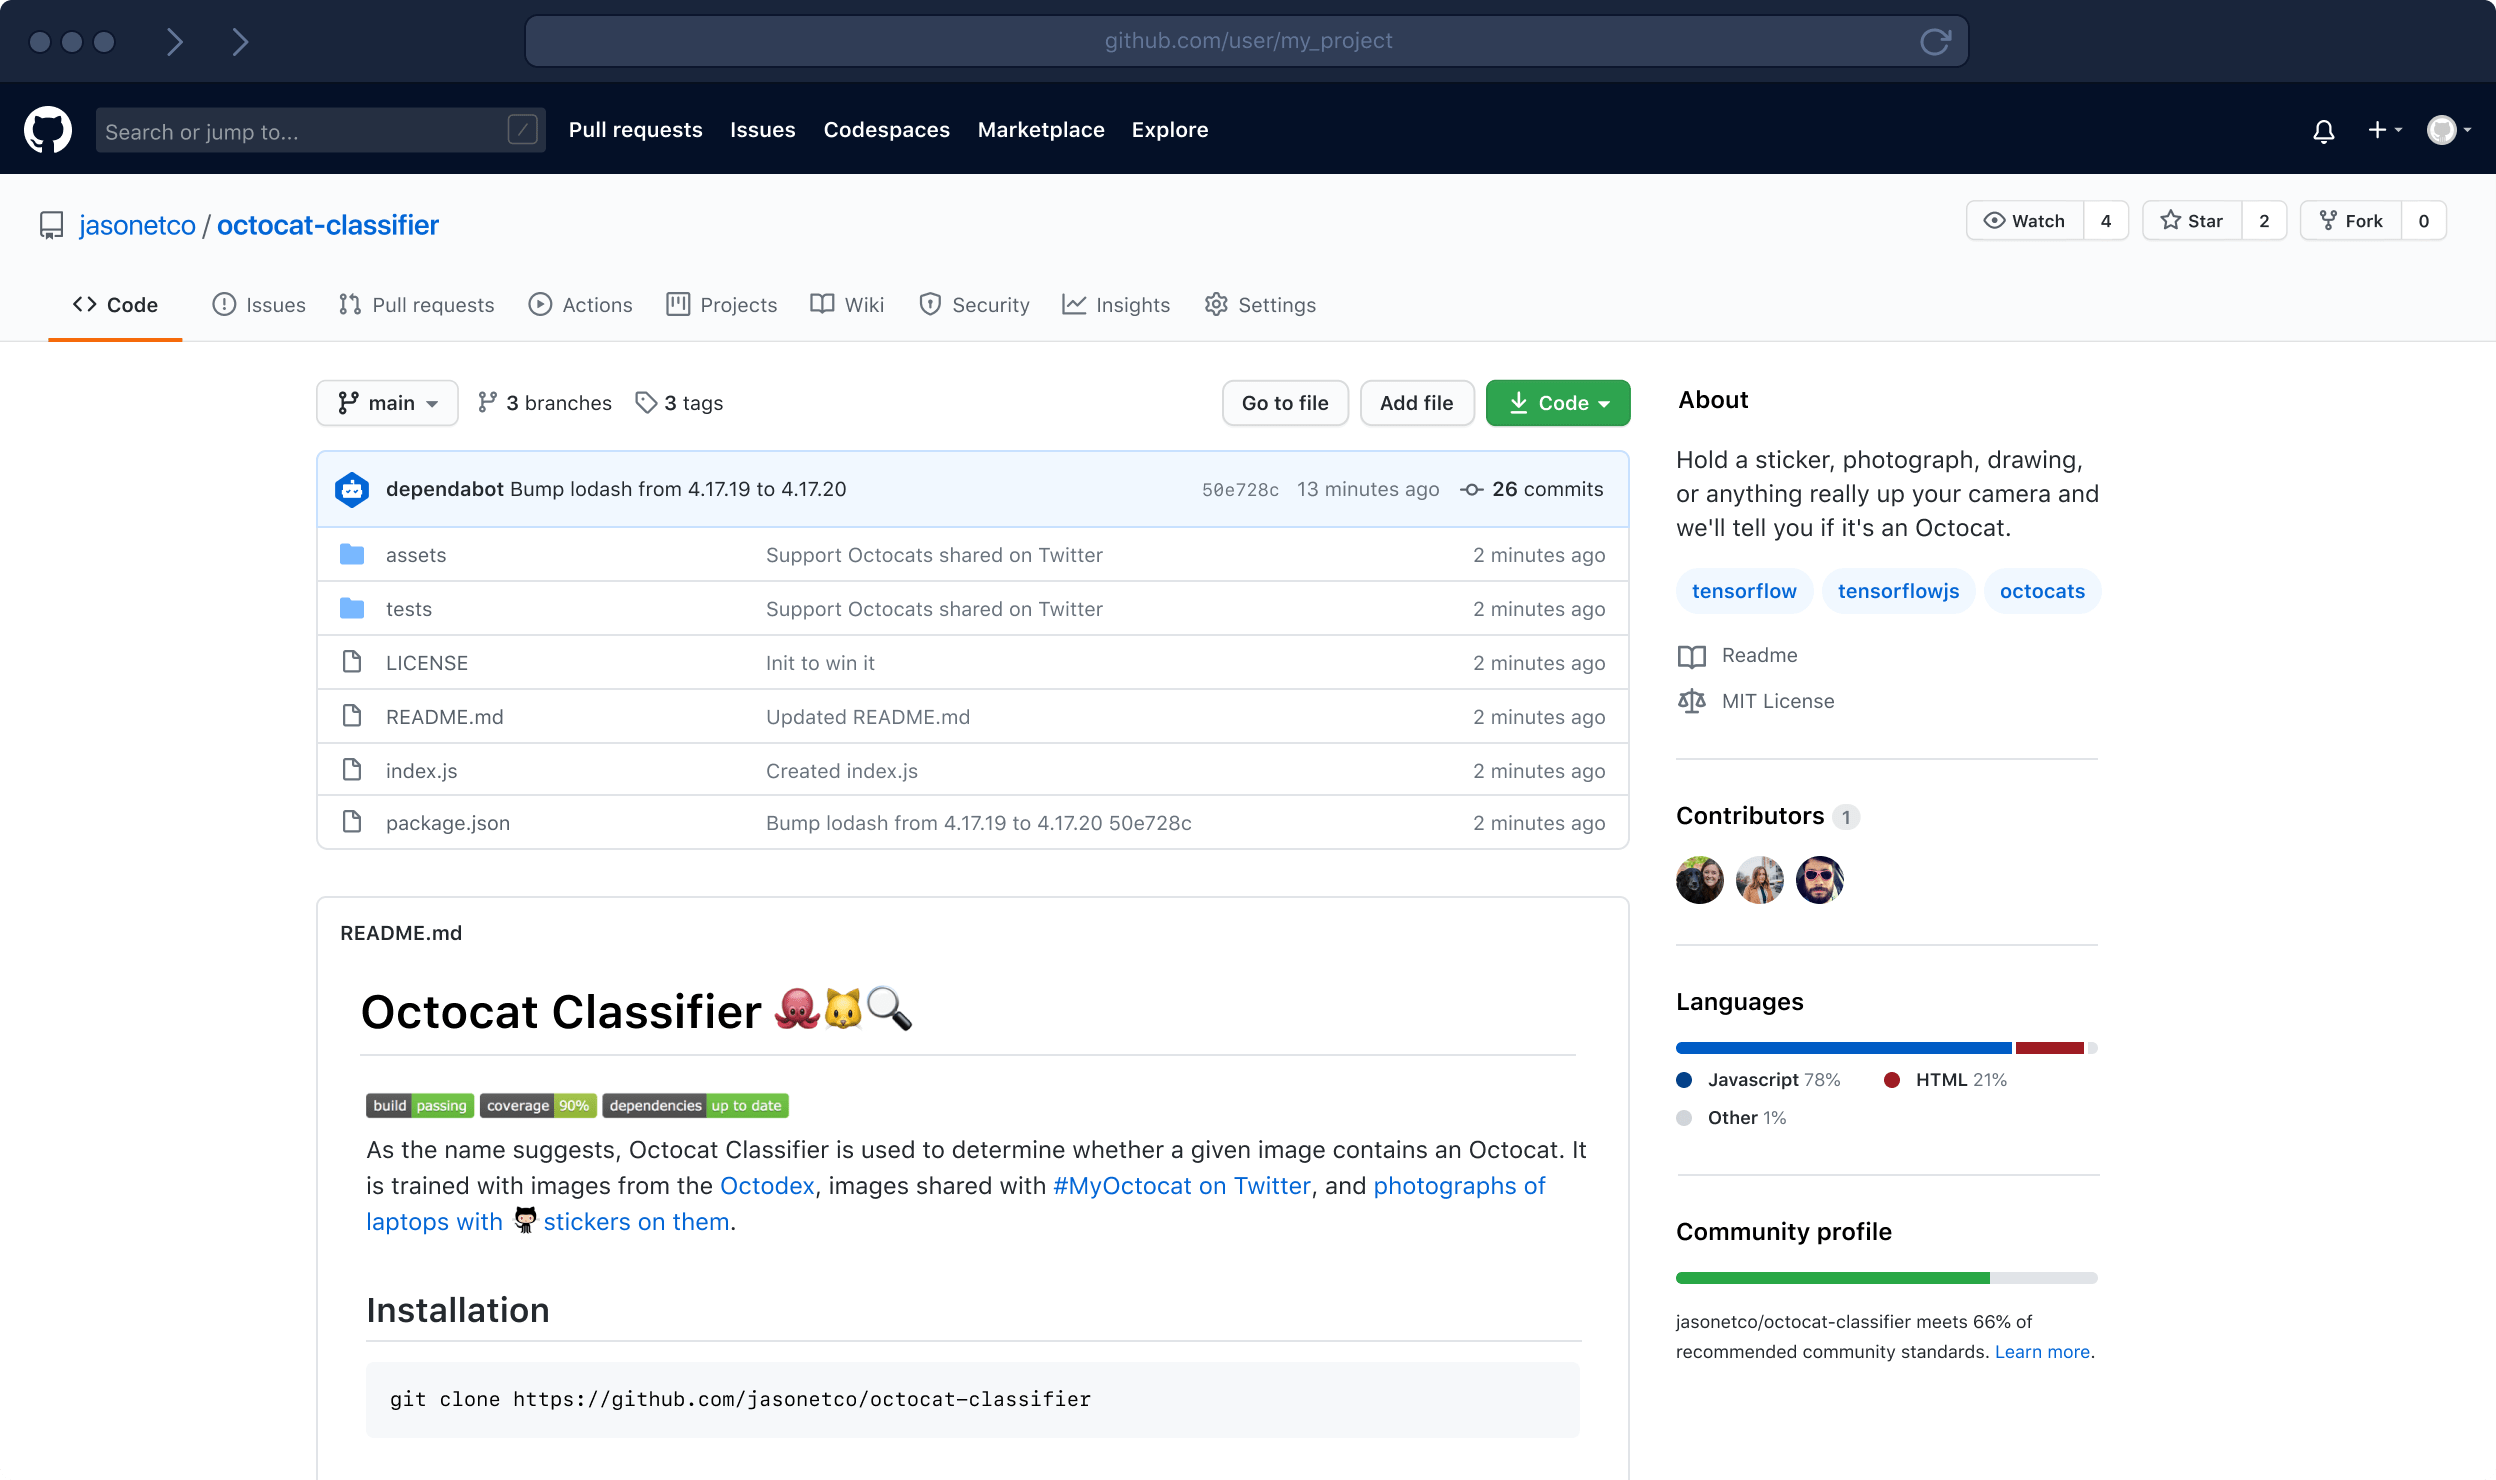Click the Code tab icon
The height and width of the screenshot is (1480, 2496).
pyautogui.click(x=83, y=303)
